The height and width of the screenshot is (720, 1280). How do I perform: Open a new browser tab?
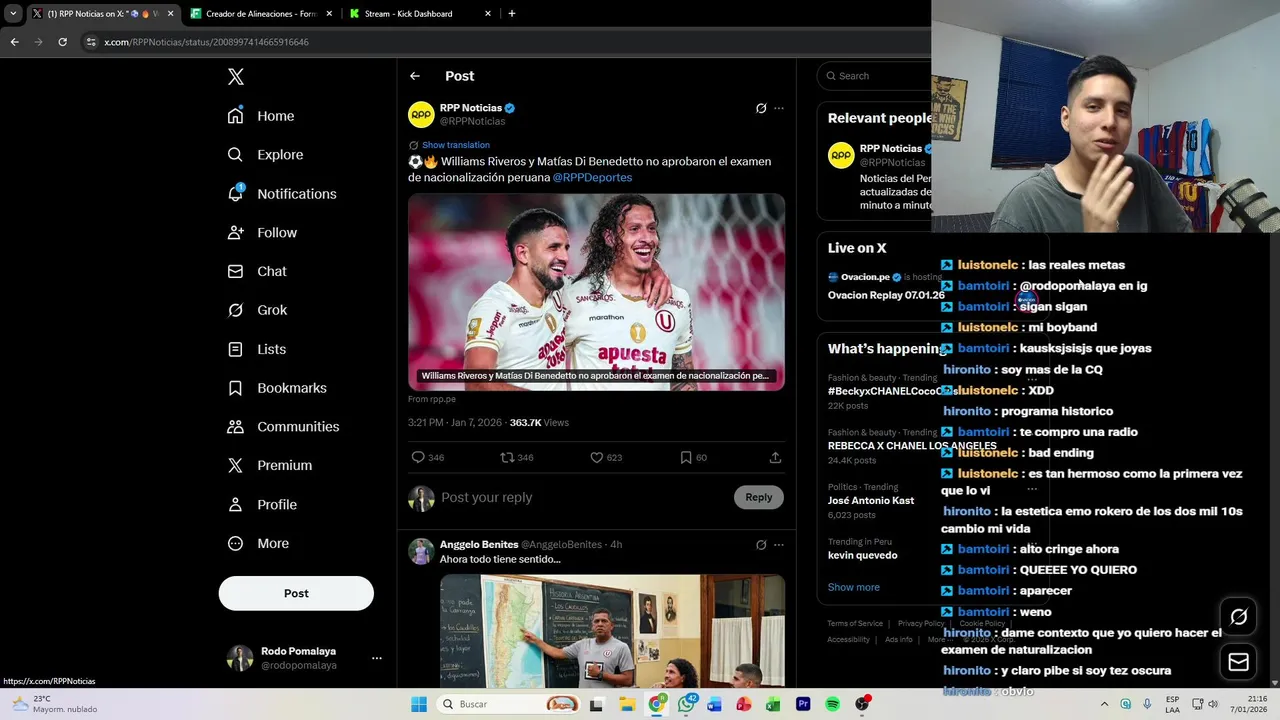coord(512,14)
